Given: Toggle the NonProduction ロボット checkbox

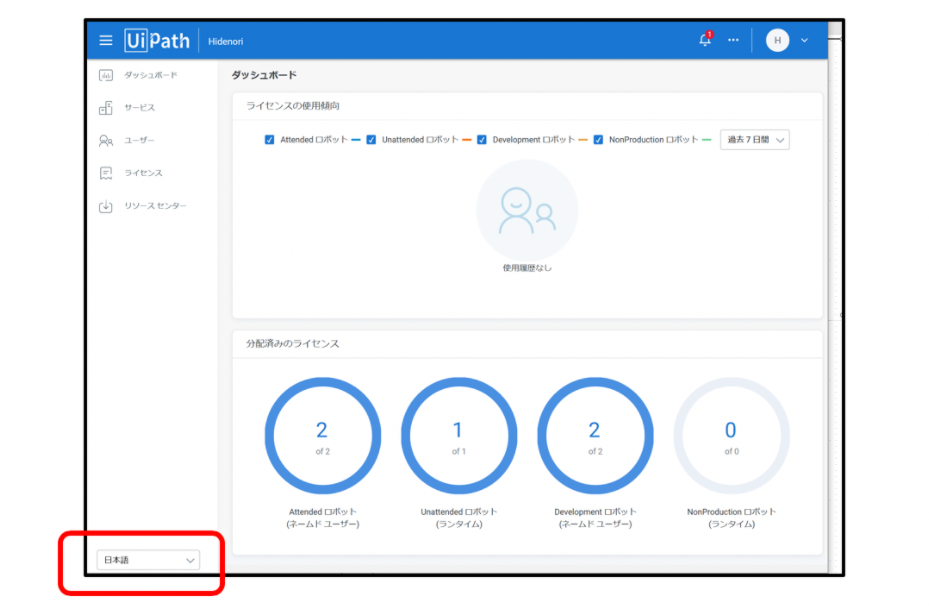Looking at the screenshot, I should (598, 140).
